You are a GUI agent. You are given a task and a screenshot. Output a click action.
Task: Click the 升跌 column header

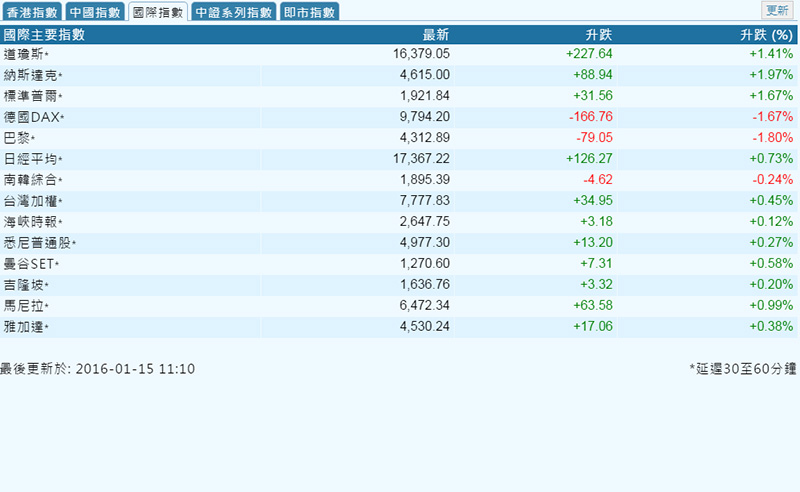coord(598,35)
